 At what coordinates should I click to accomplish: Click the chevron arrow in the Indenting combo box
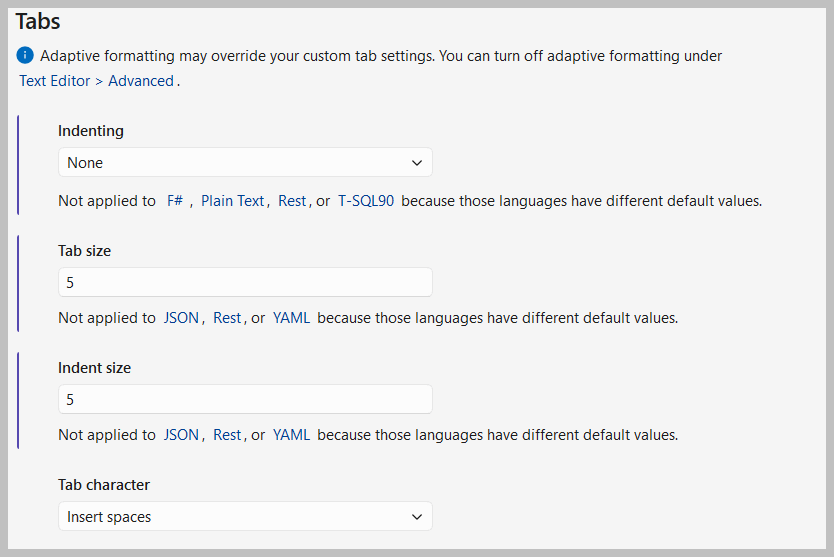pyautogui.click(x=417, y=162)
